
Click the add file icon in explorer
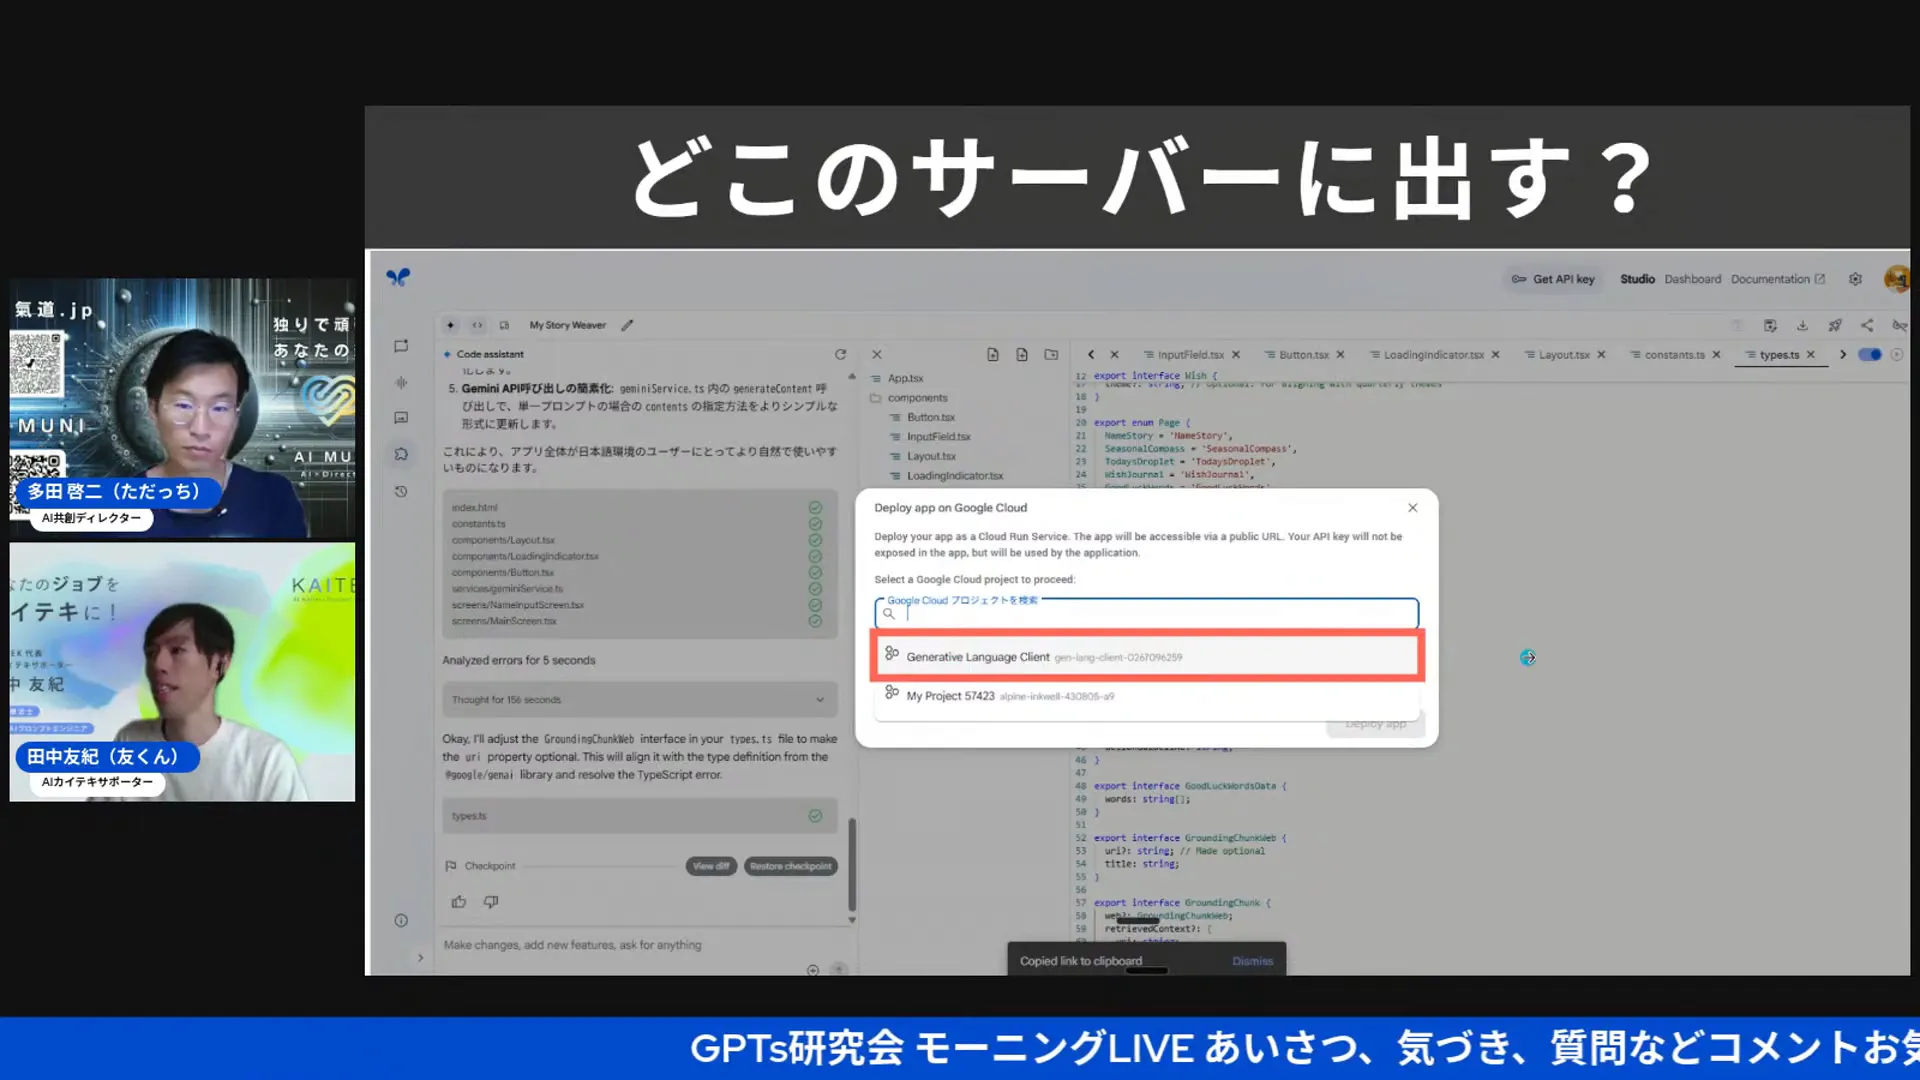(x=993, y=354)
